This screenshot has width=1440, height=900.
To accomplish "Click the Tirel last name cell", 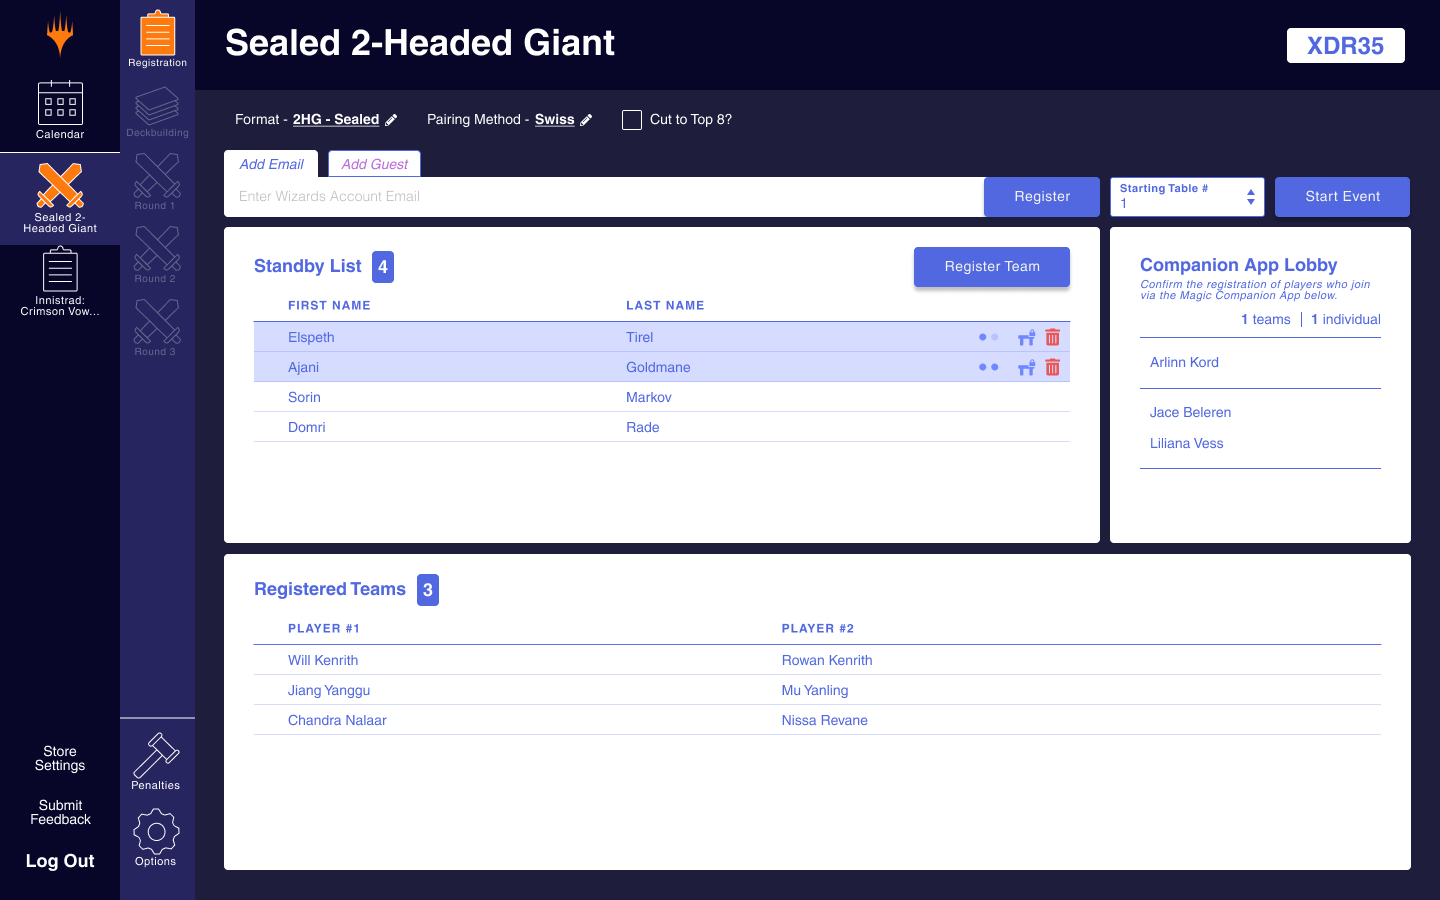I will [640, 338].
